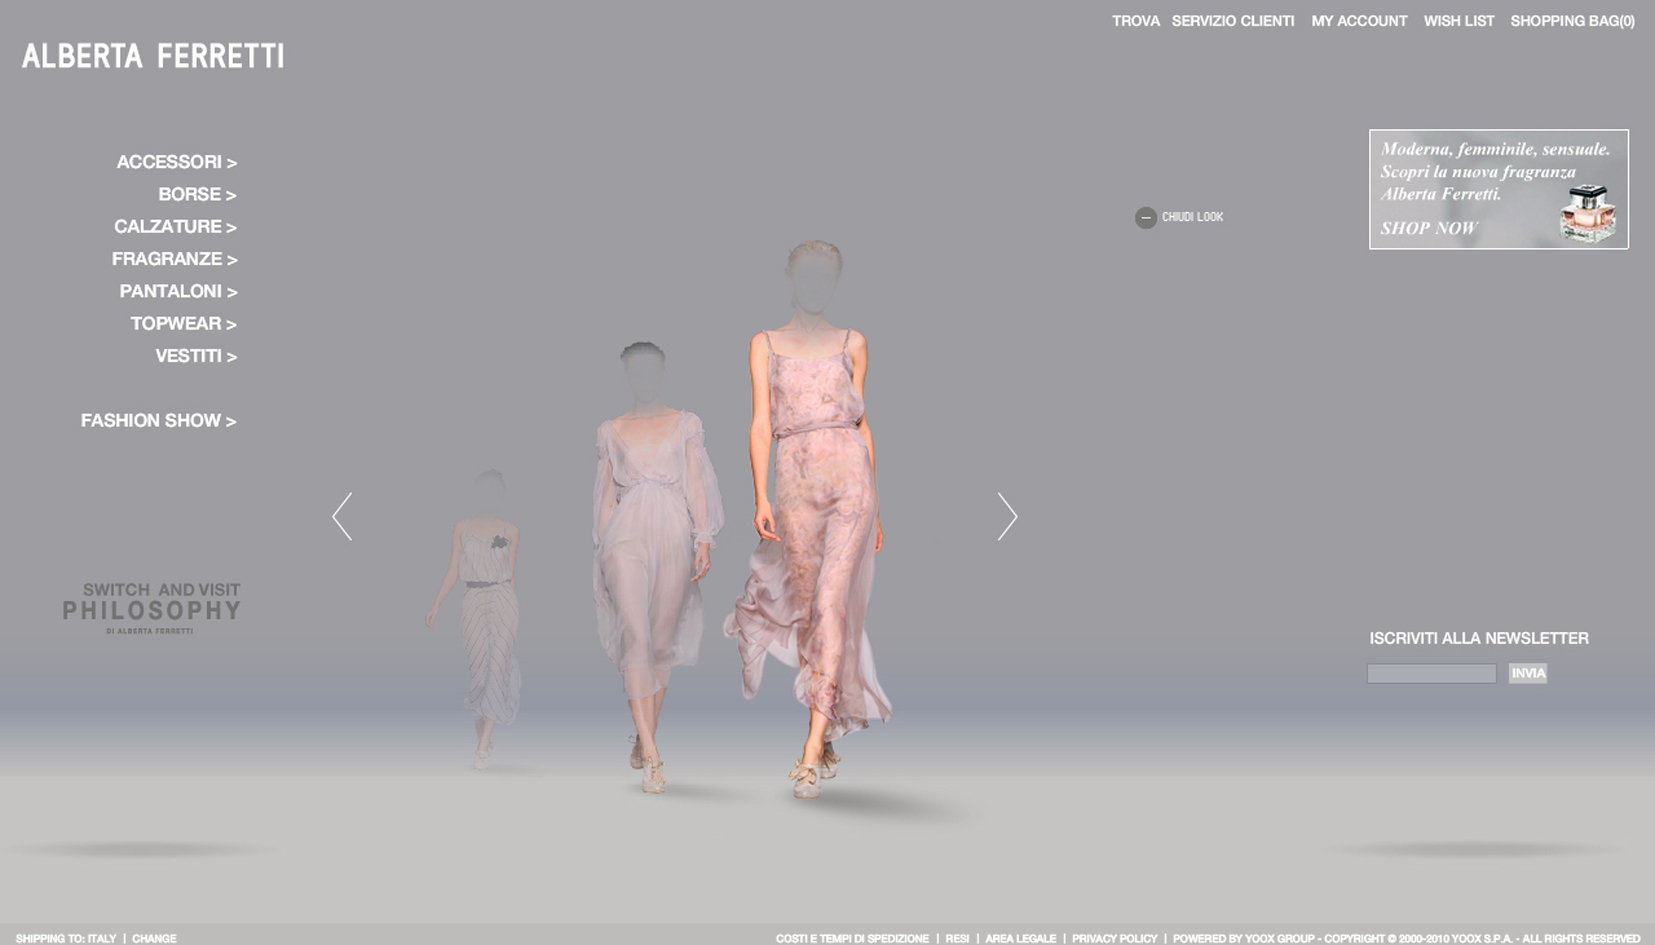Select the front model in pink dress
This screenshot has height=945, width=1655.
[812, 520]
